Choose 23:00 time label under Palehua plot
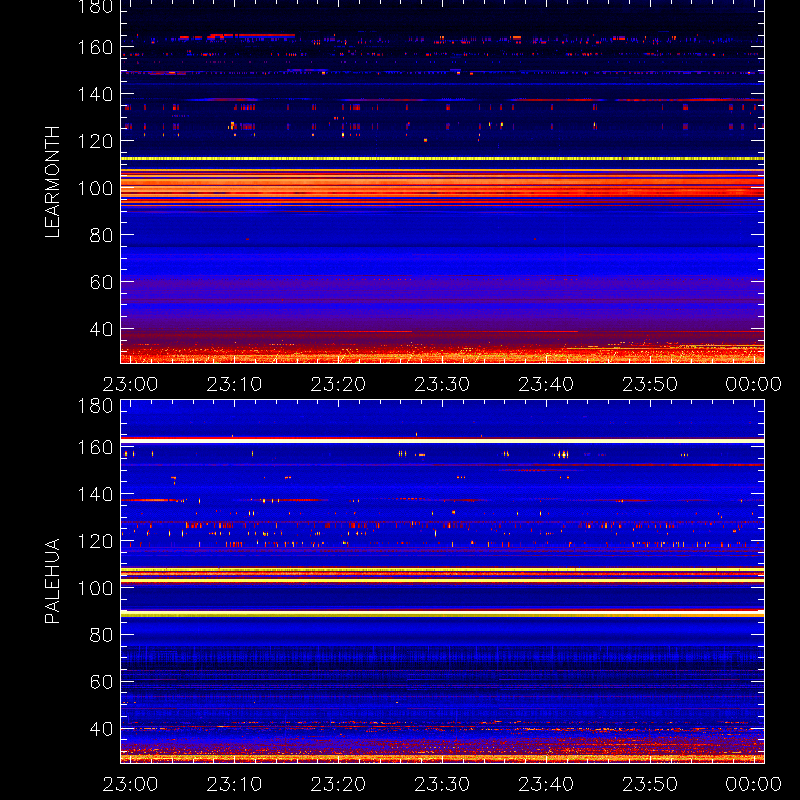The height and width of the screenshot is (800, 800). [x=130, y=784]
